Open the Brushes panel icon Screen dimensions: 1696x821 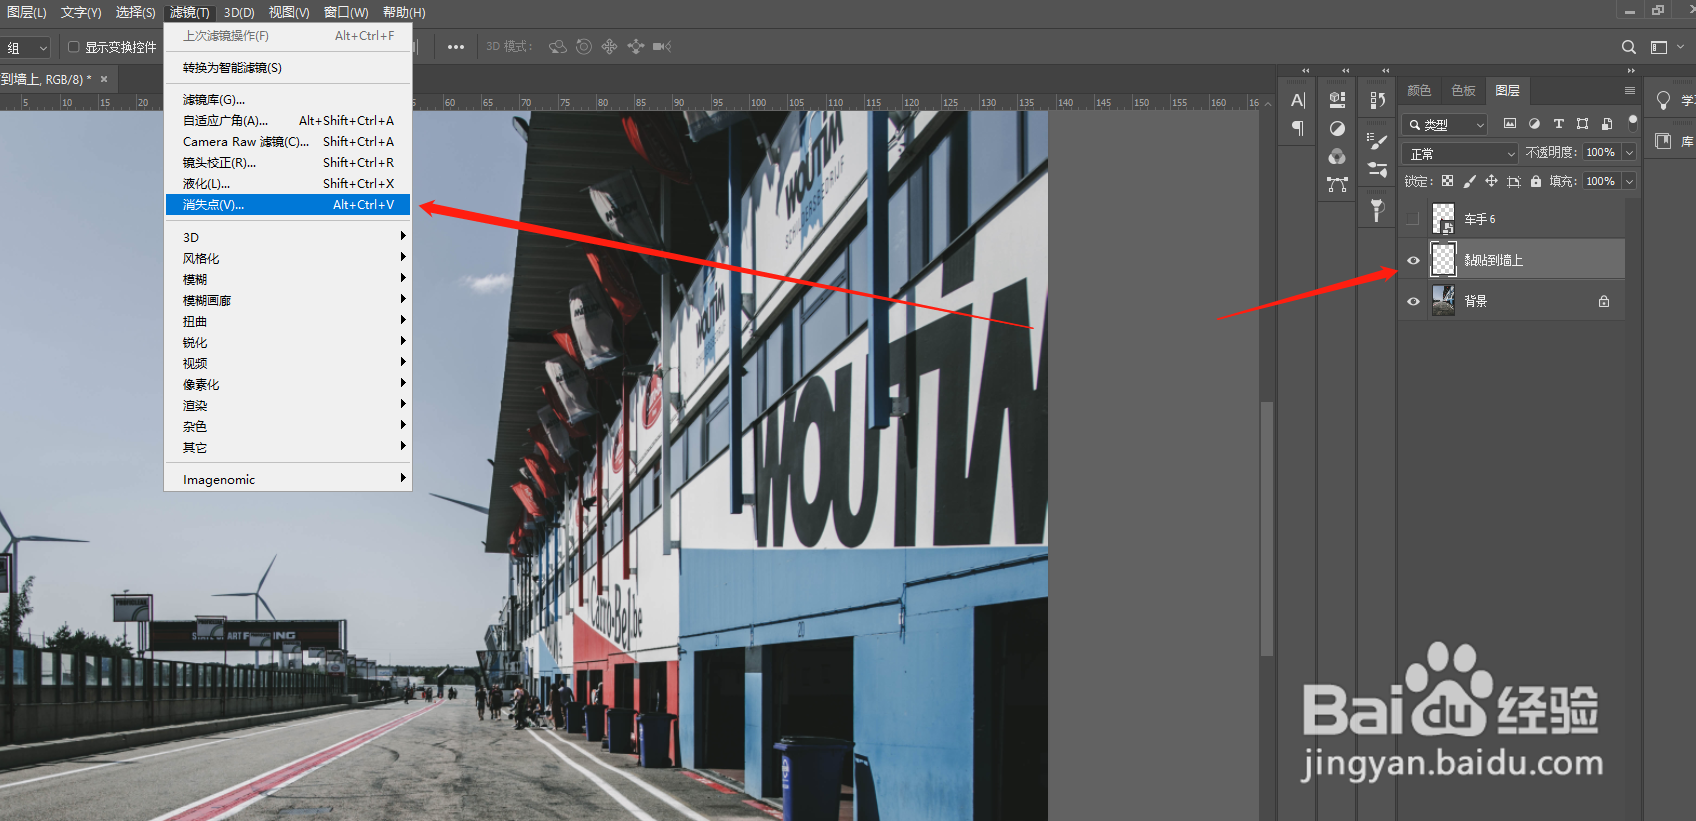[1377, 169]
